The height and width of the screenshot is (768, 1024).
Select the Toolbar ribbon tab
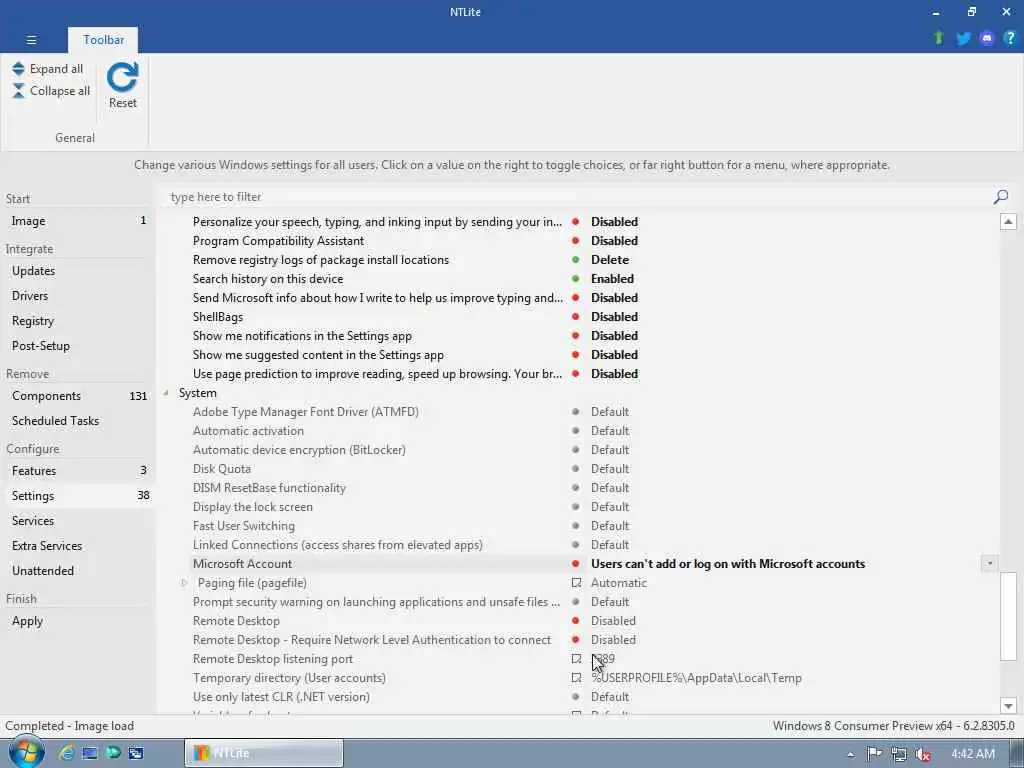103,40
